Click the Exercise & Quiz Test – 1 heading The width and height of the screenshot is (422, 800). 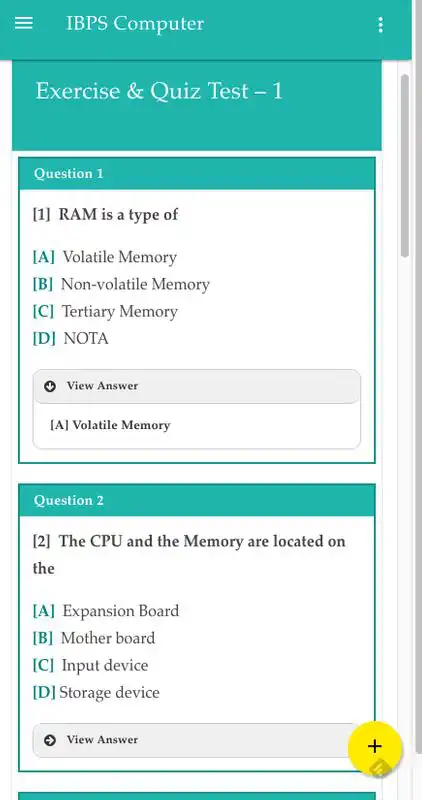click(x=159, y=91)
